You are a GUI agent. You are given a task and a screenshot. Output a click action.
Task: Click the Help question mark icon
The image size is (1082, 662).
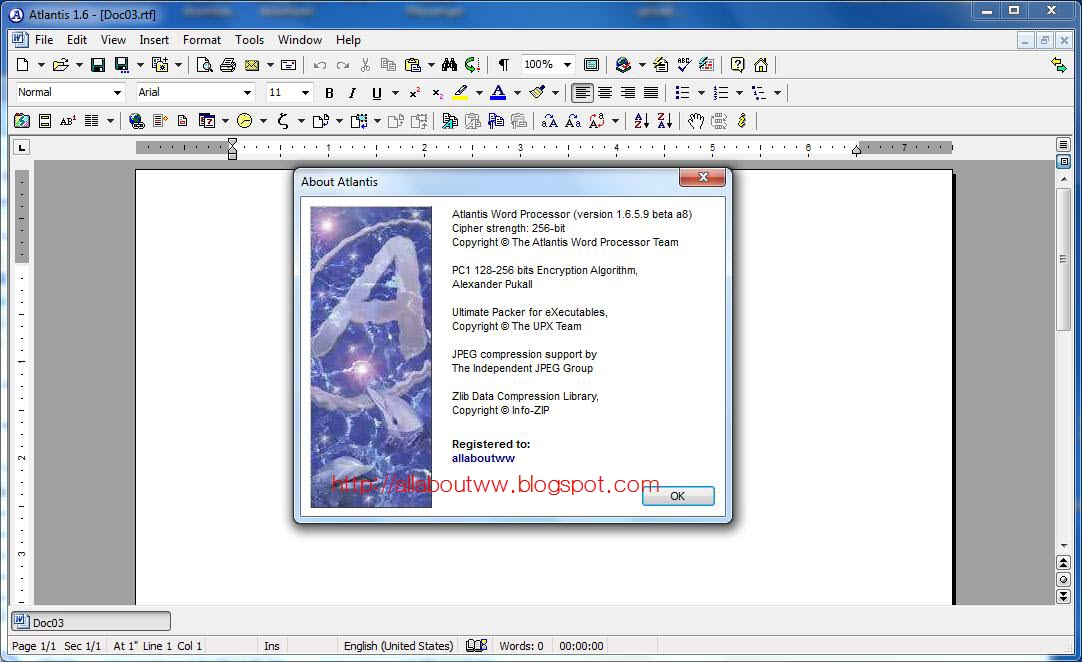pyautogui.click(x=738, y=65)
